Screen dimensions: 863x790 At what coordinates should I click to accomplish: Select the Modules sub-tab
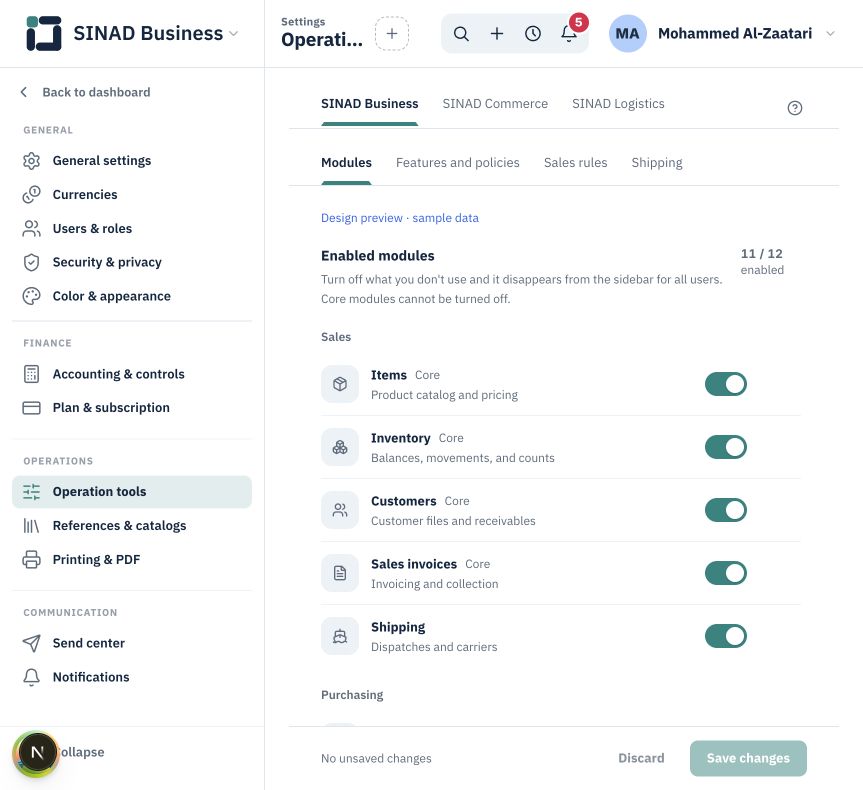pyautogui.click(x=346, y=162)
